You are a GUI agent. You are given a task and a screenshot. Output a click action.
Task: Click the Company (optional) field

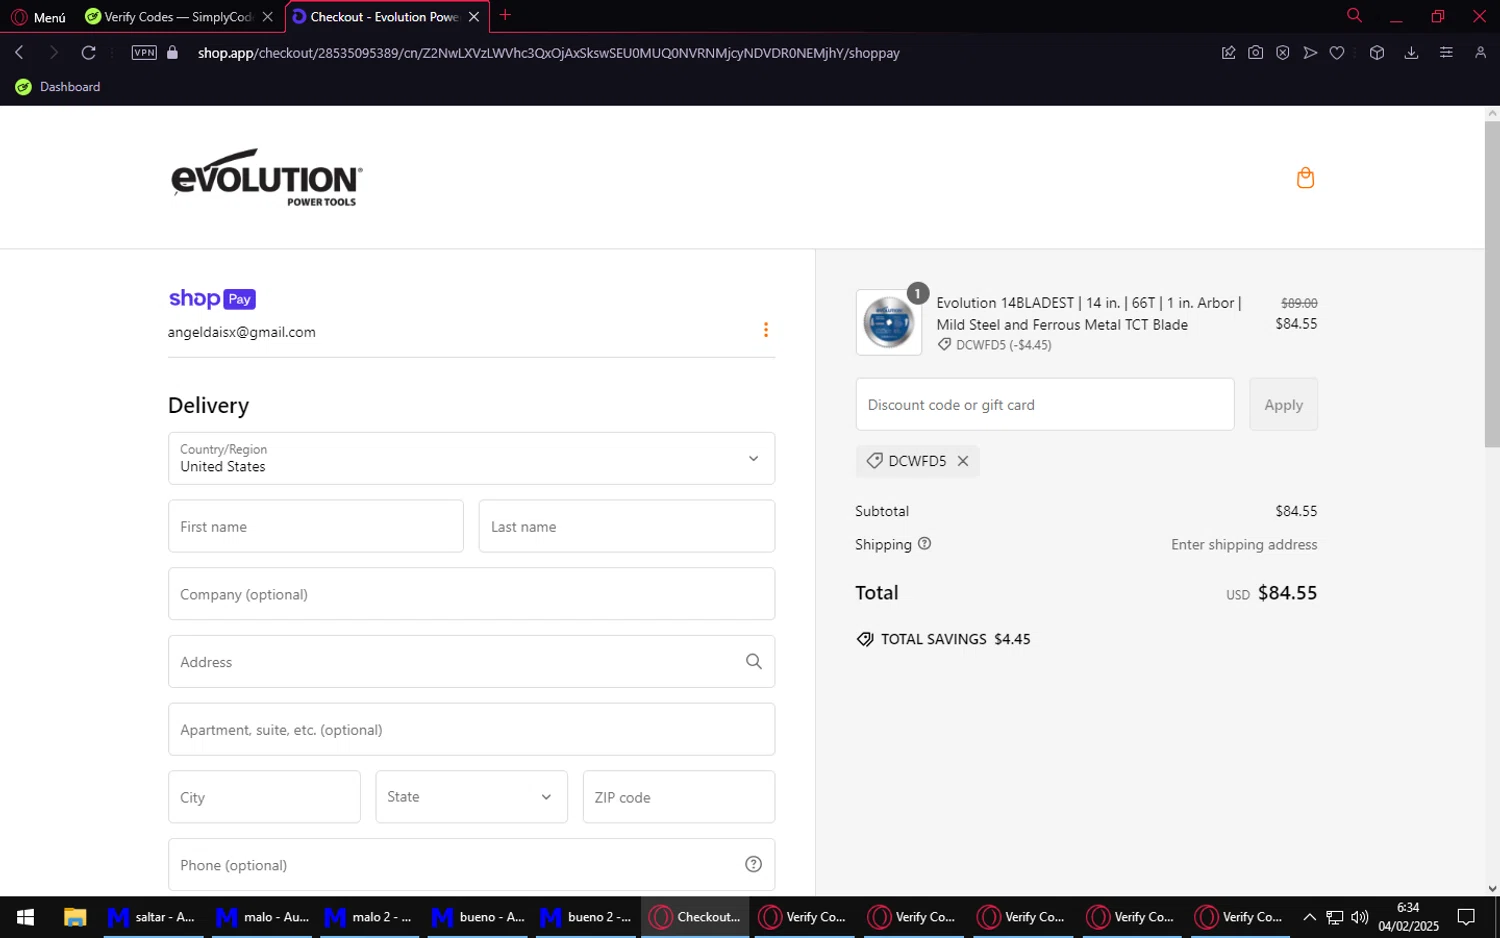(471, 594)
